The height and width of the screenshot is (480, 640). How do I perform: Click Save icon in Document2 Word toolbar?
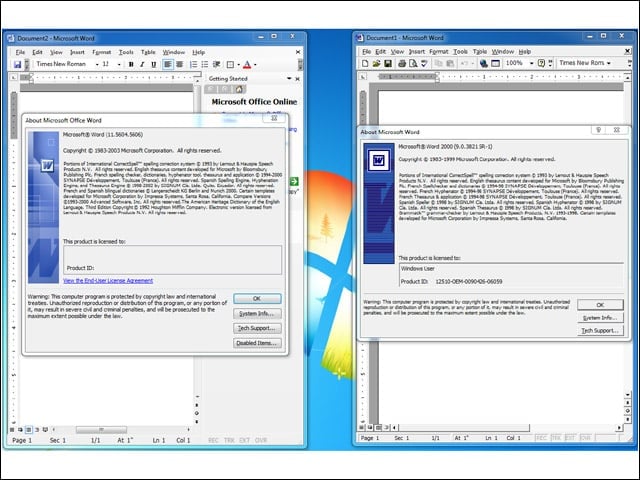point(17,64)
